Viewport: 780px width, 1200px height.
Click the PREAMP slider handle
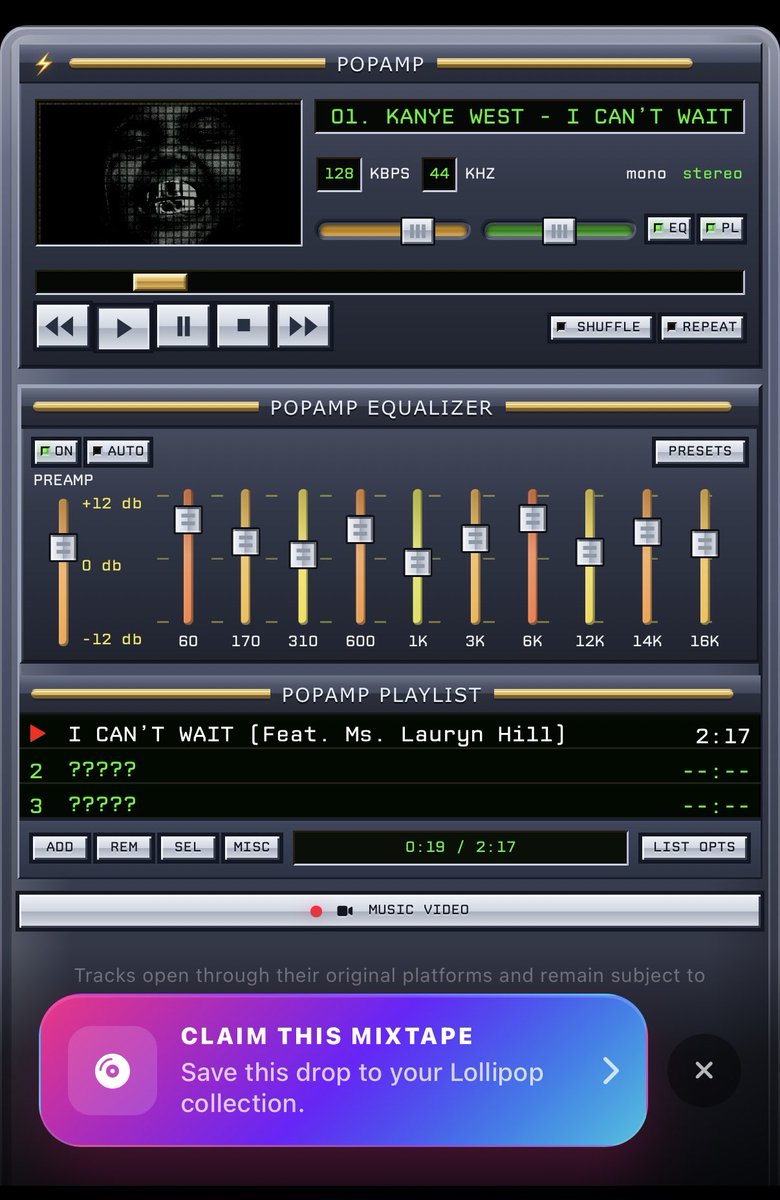[63, 548]
